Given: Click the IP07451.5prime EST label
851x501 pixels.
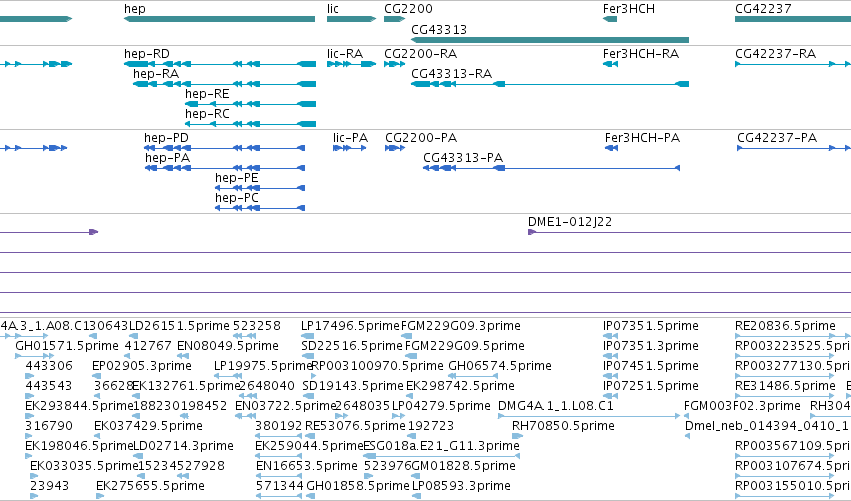Looking at the screenshot, I should 651,366.
